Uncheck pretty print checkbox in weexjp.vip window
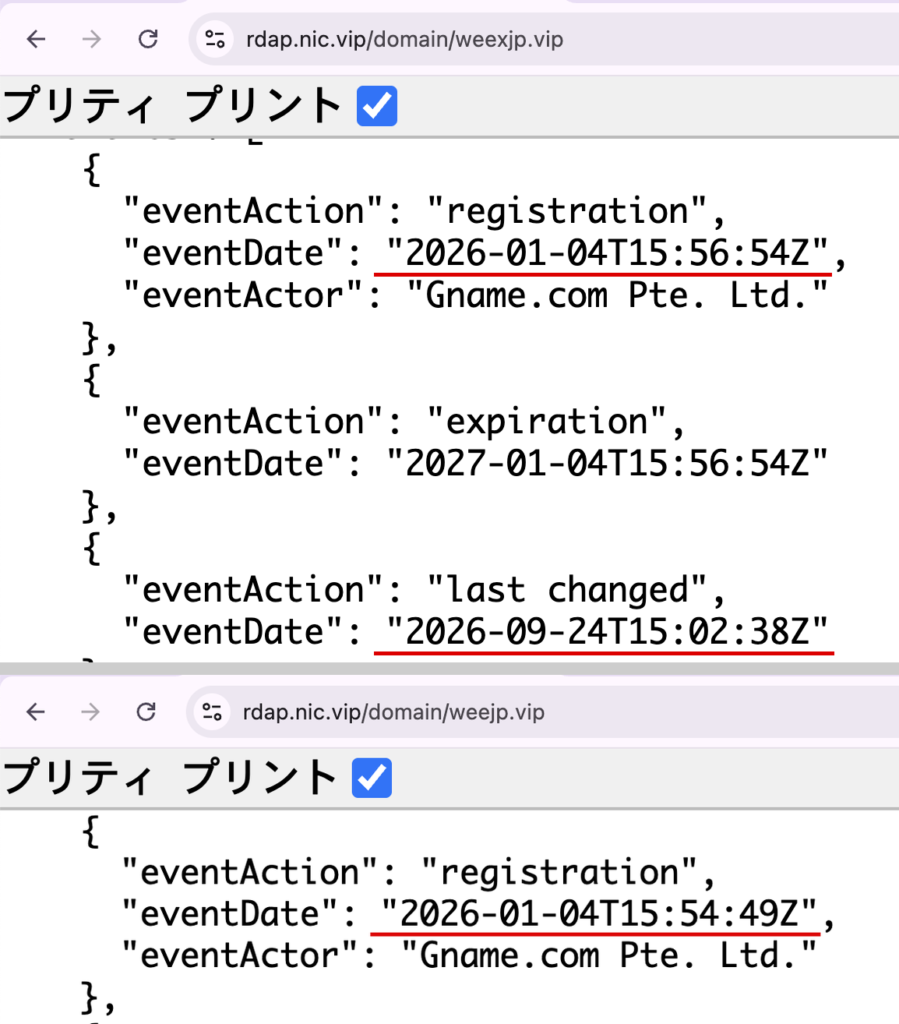Screen dimensions: 899x1024 coord(377,106)
